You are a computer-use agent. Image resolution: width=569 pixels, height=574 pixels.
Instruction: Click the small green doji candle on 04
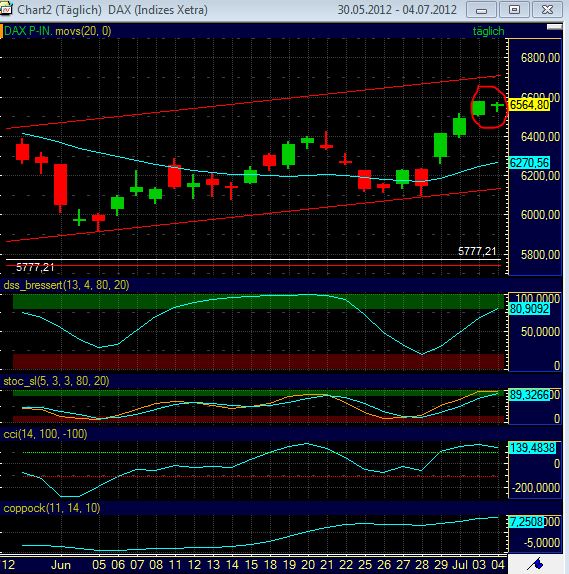(497, 106)
